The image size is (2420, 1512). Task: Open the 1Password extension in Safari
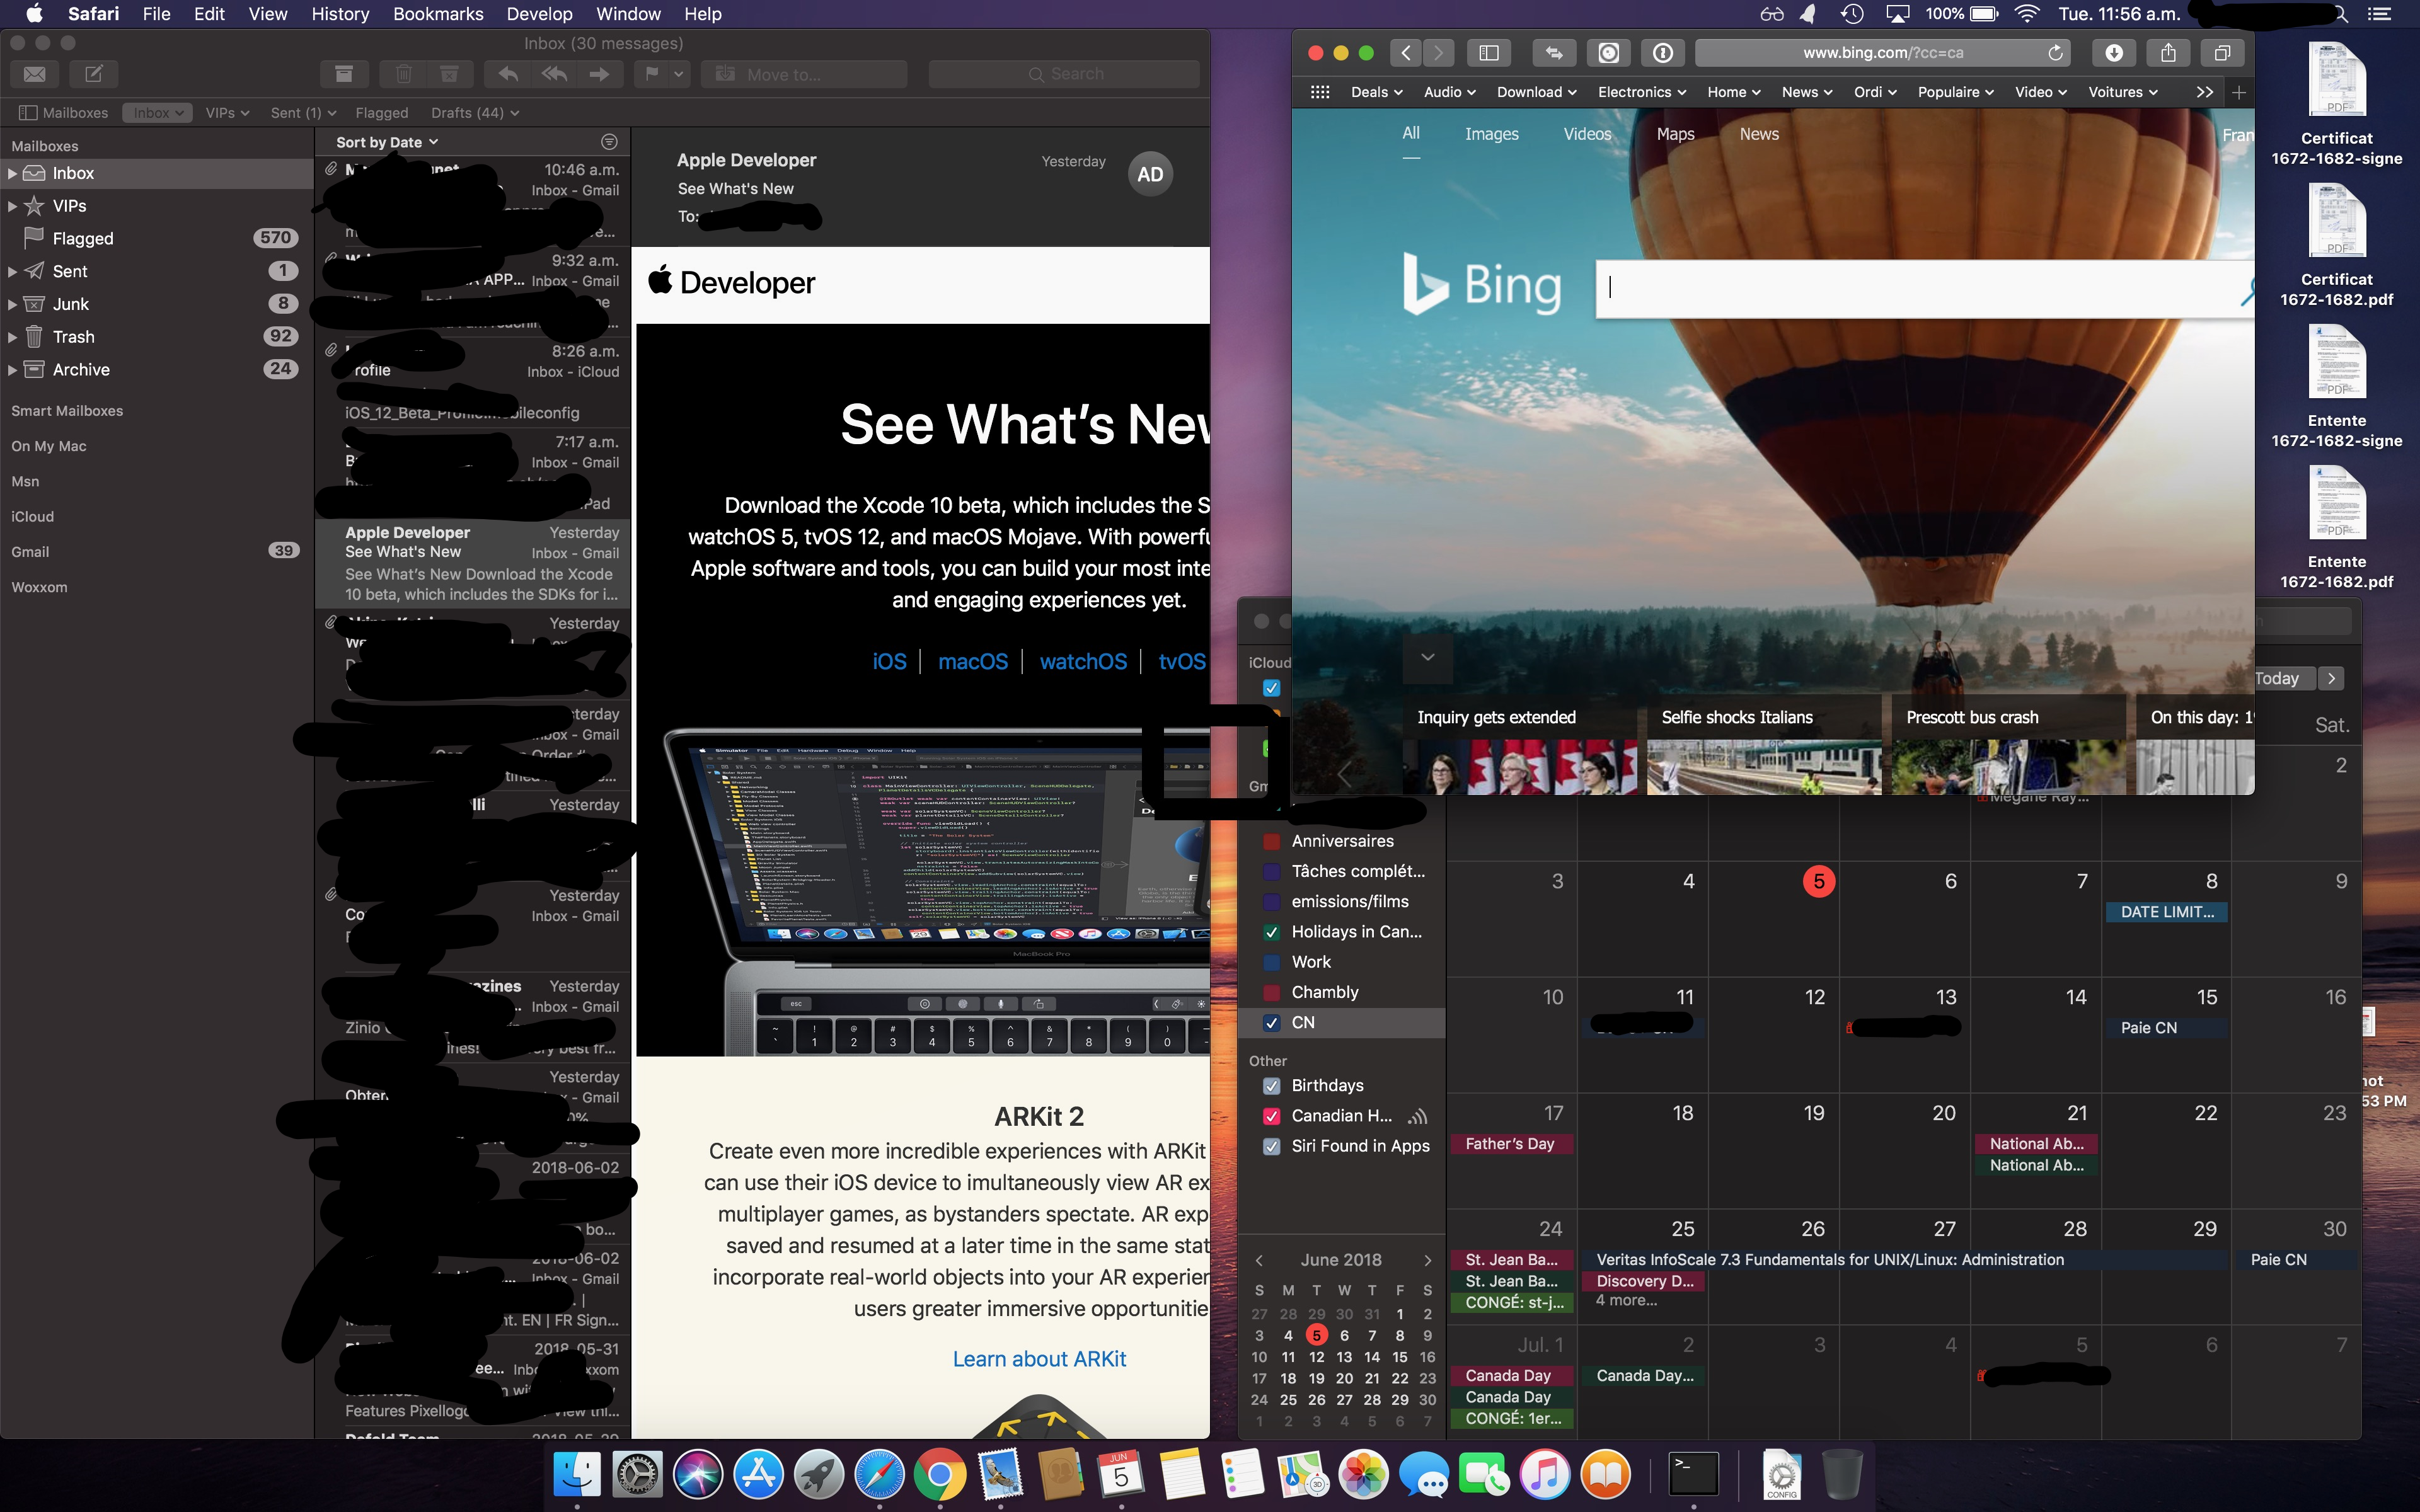[1663, 53]
